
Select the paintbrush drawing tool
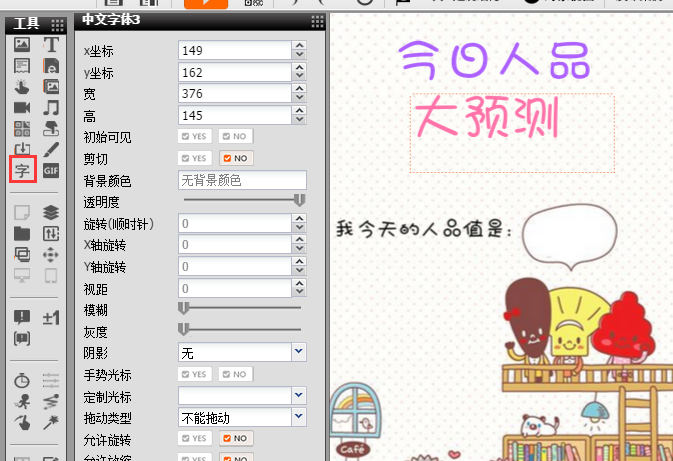click(x=51, y=149)
